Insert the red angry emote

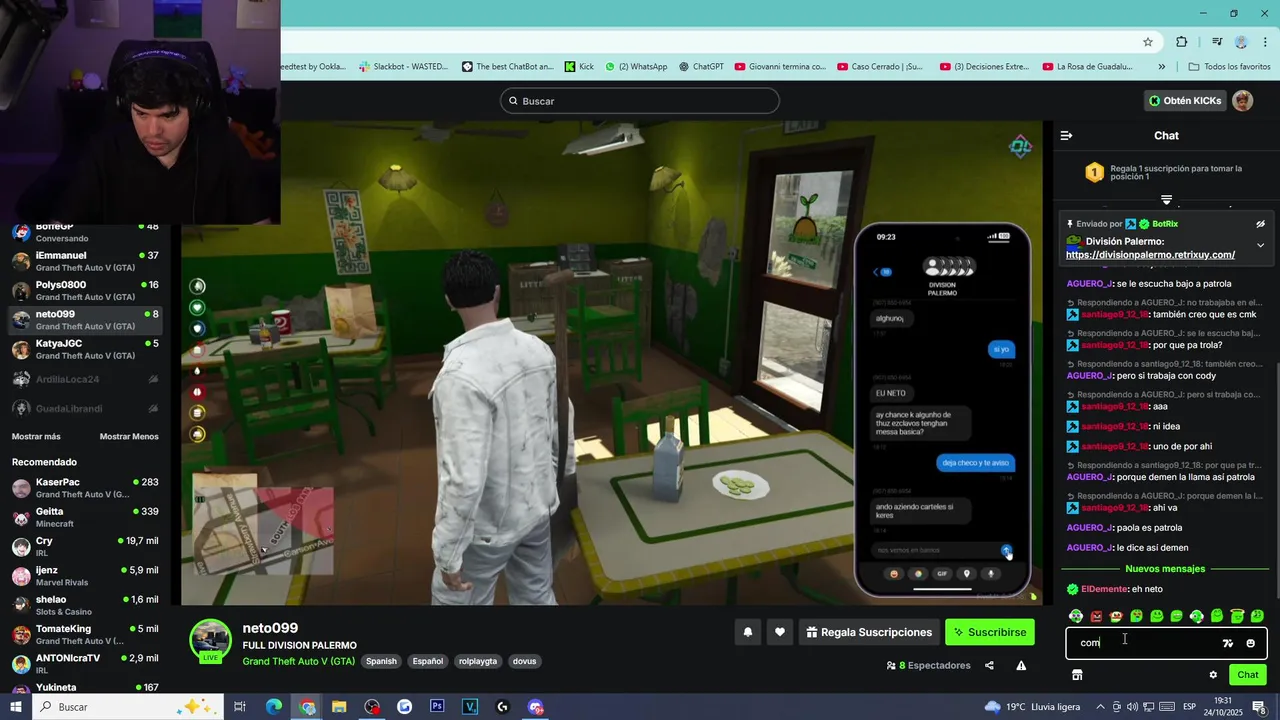pyautogui.click(x=1096, y=616)
